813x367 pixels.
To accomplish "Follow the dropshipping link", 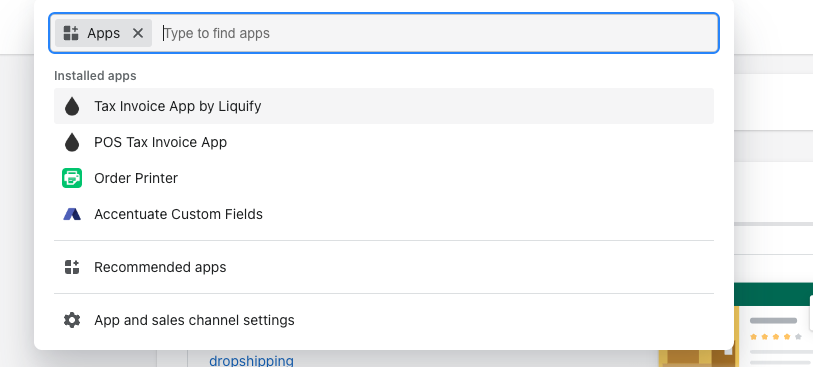I will (251, 360).
